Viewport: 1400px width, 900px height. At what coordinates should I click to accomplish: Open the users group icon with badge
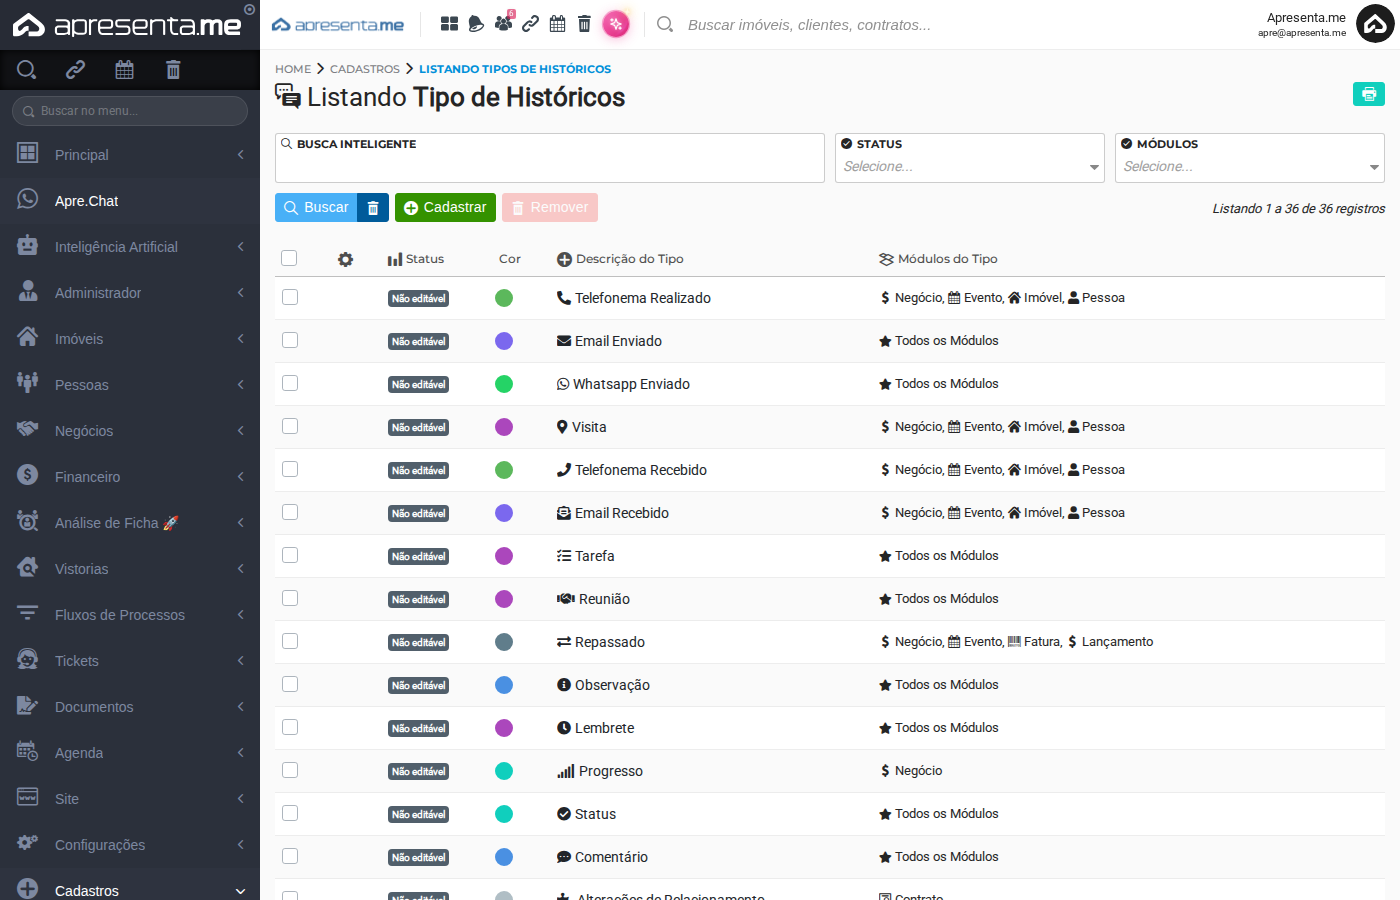(504, 22)
